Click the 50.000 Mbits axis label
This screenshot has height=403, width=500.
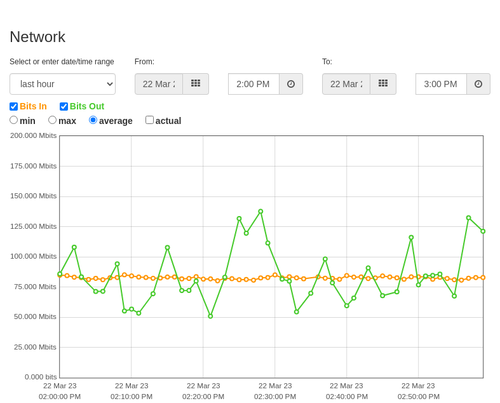pyautogui.click(x=35, y=317)
